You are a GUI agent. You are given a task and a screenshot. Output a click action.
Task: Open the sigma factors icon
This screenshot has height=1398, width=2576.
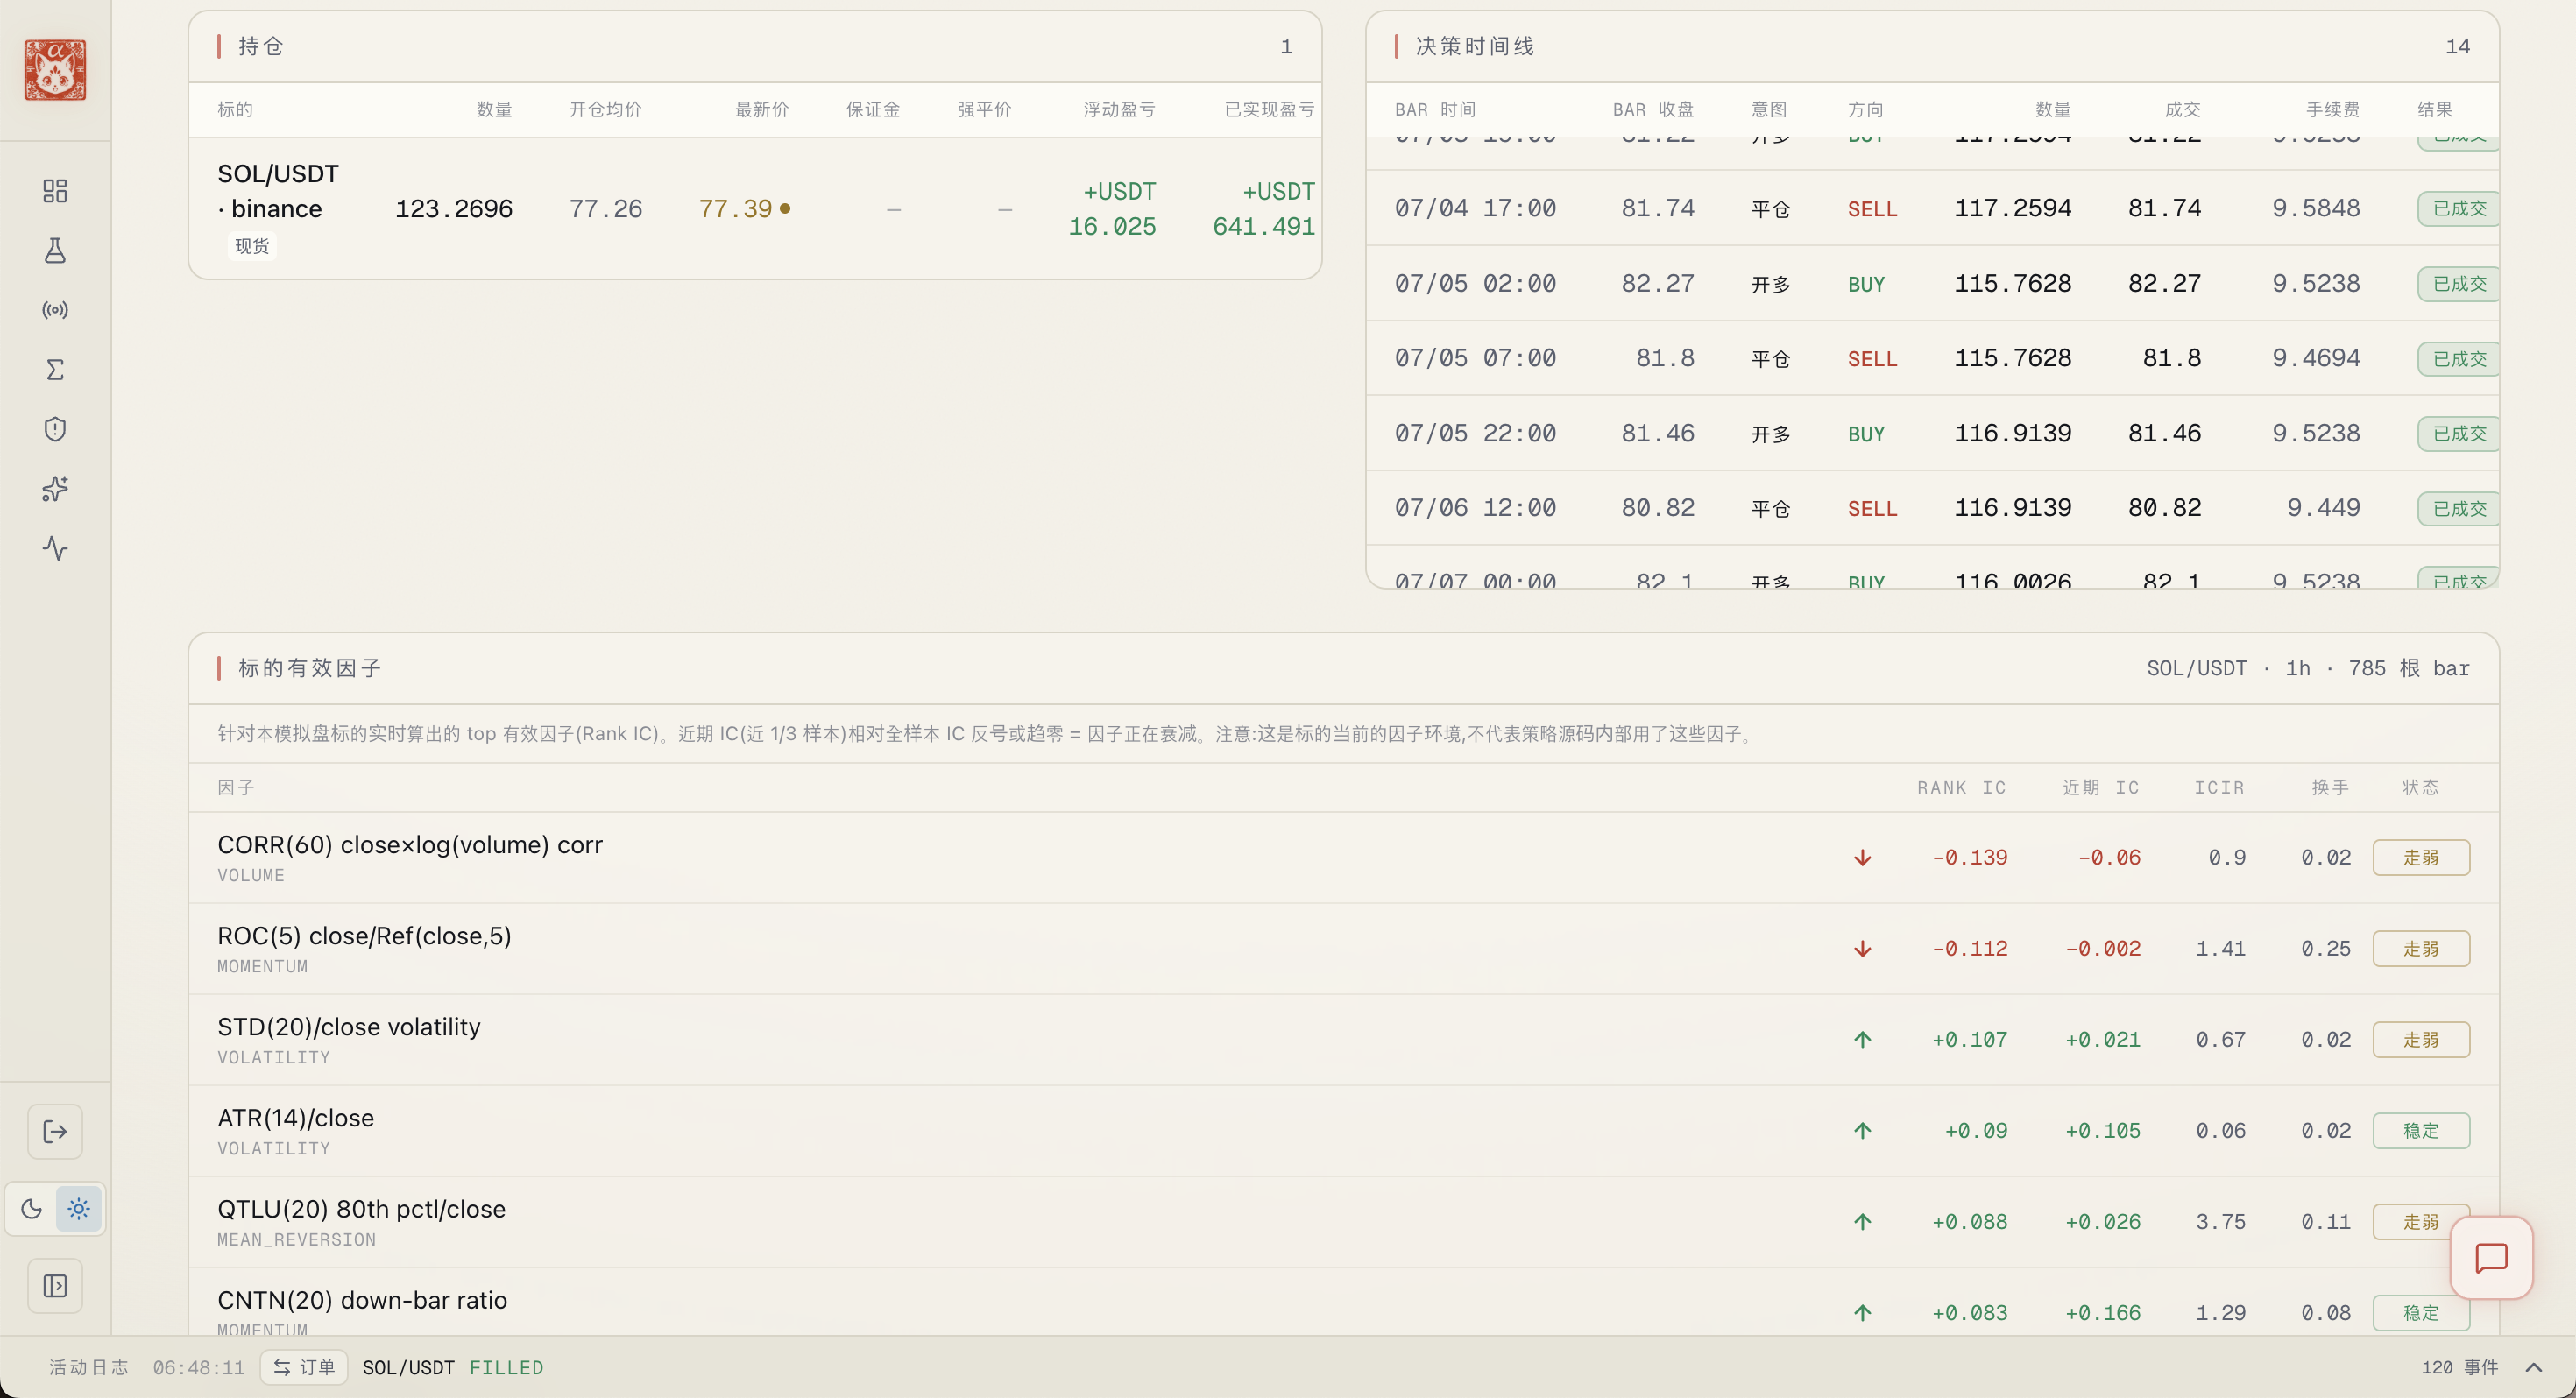[55, 370]
